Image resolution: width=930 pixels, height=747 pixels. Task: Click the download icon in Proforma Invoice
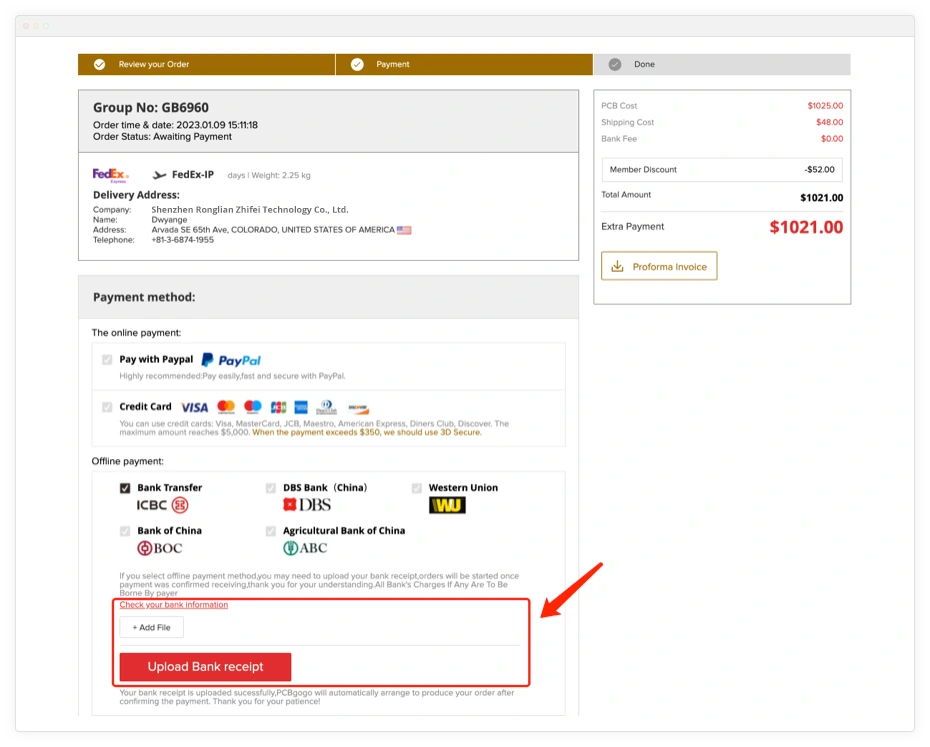(x=617, y=267)
